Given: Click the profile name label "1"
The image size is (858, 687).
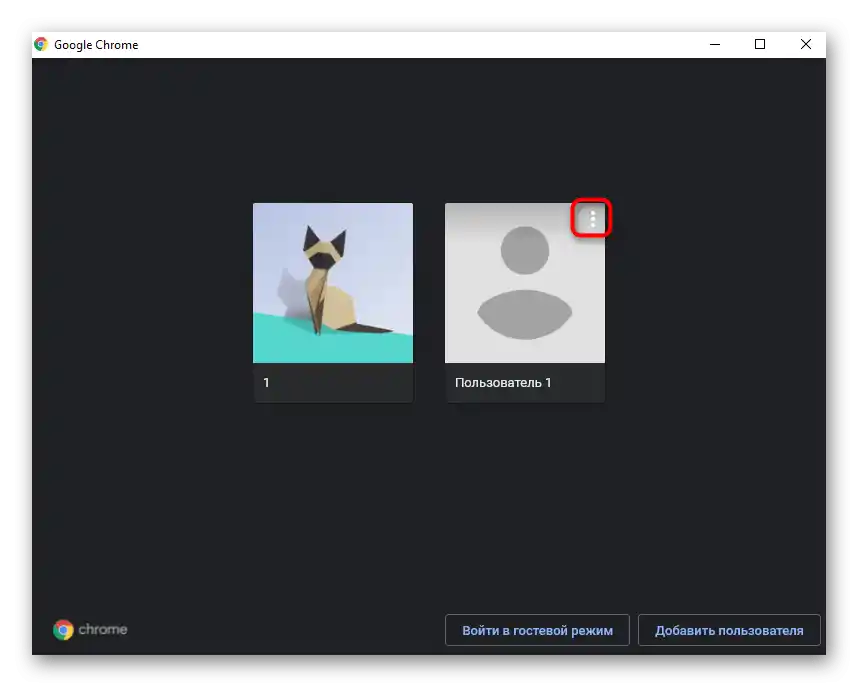Looking at the screenshot, I should 266,383.
